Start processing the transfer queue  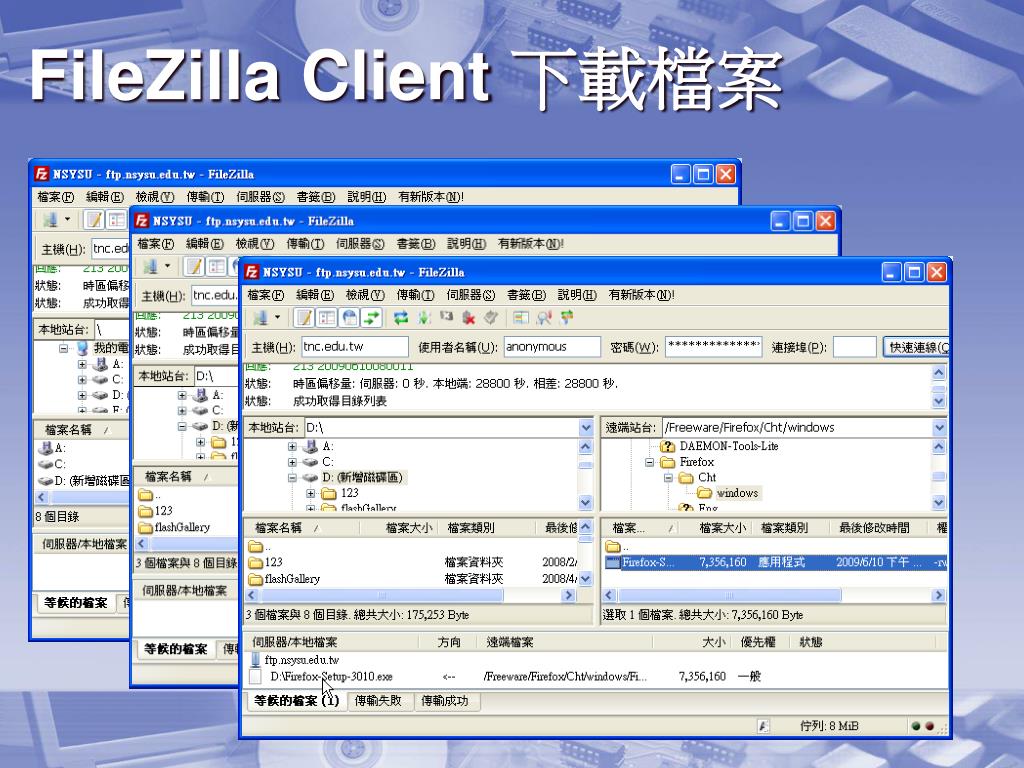coord(424,318)
